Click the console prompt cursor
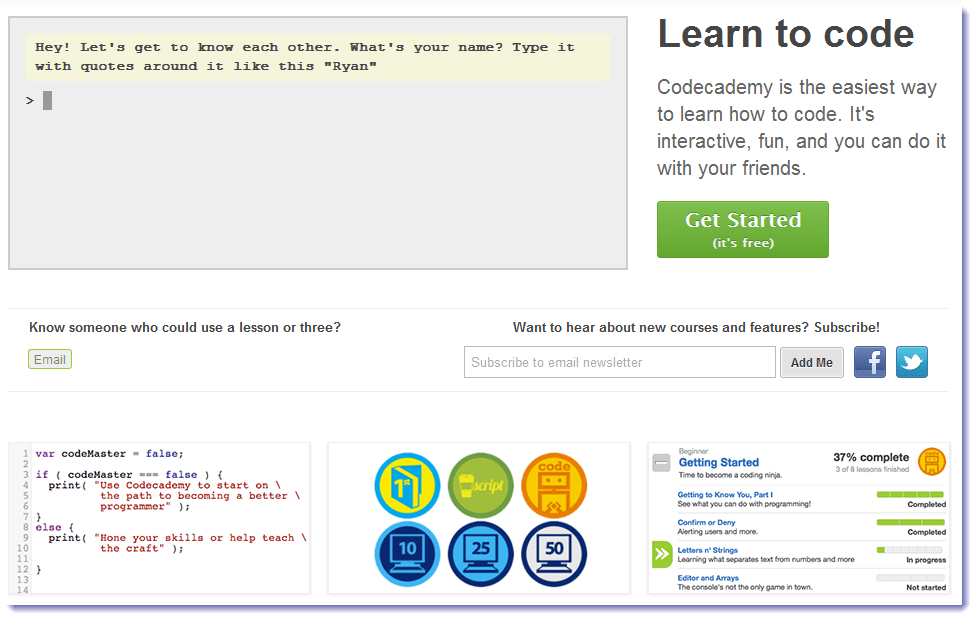Image resolution: width=977 pixels, height=620 pixels. [47, 100]
